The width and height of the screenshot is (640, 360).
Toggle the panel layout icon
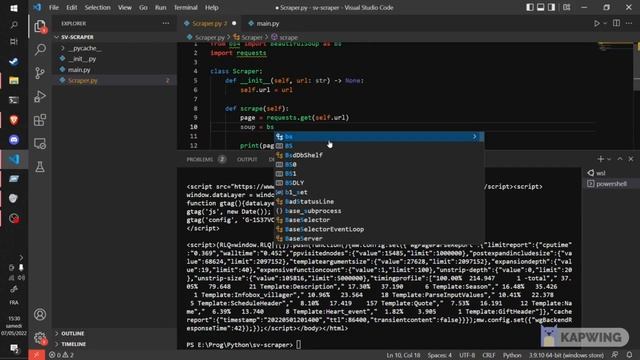coord(540,7)
